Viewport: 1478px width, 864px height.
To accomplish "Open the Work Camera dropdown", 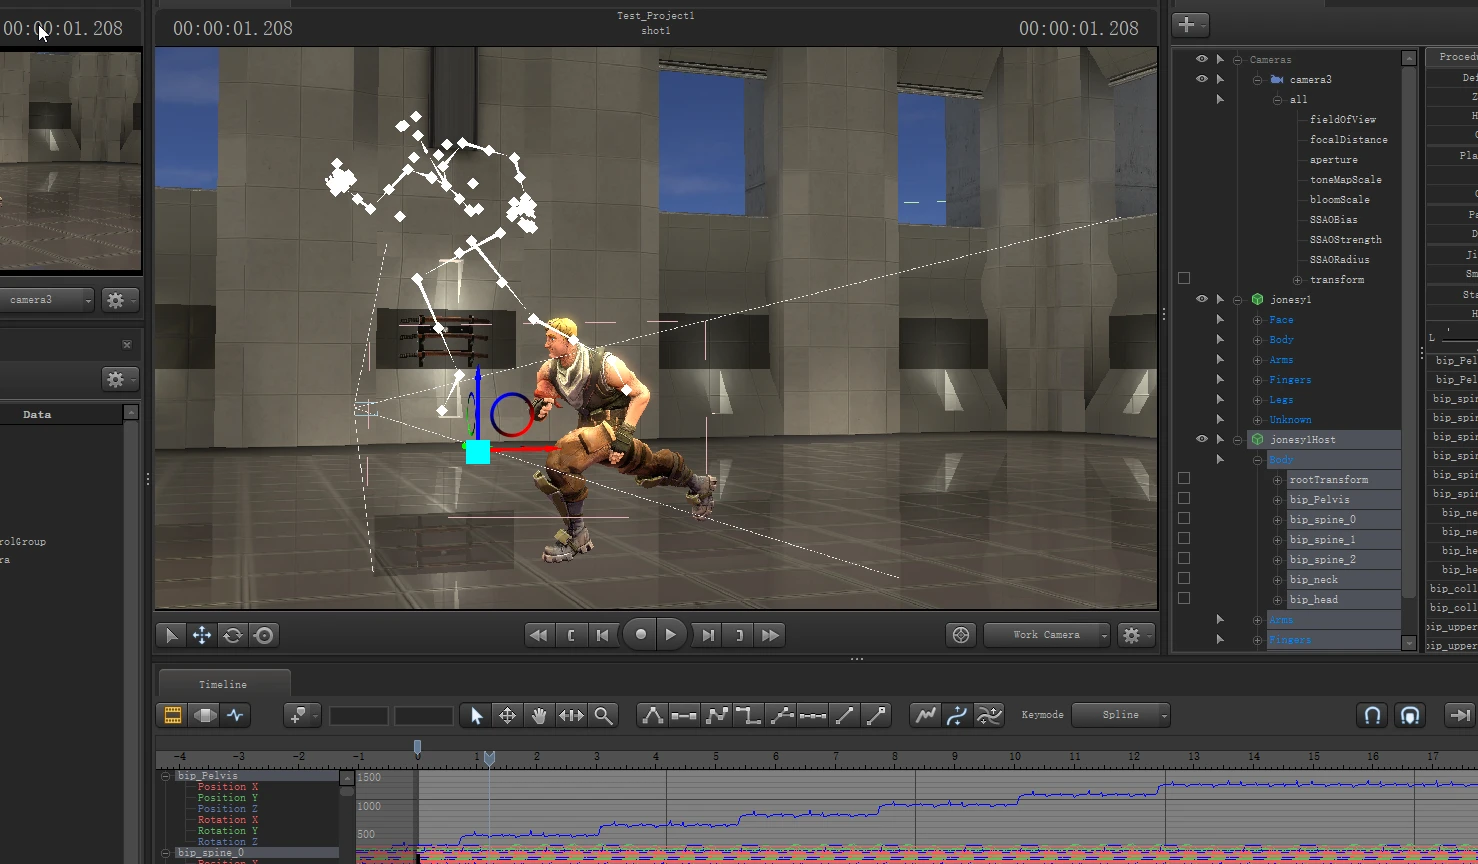I will pyautogui.click(x=1047, y=635).
